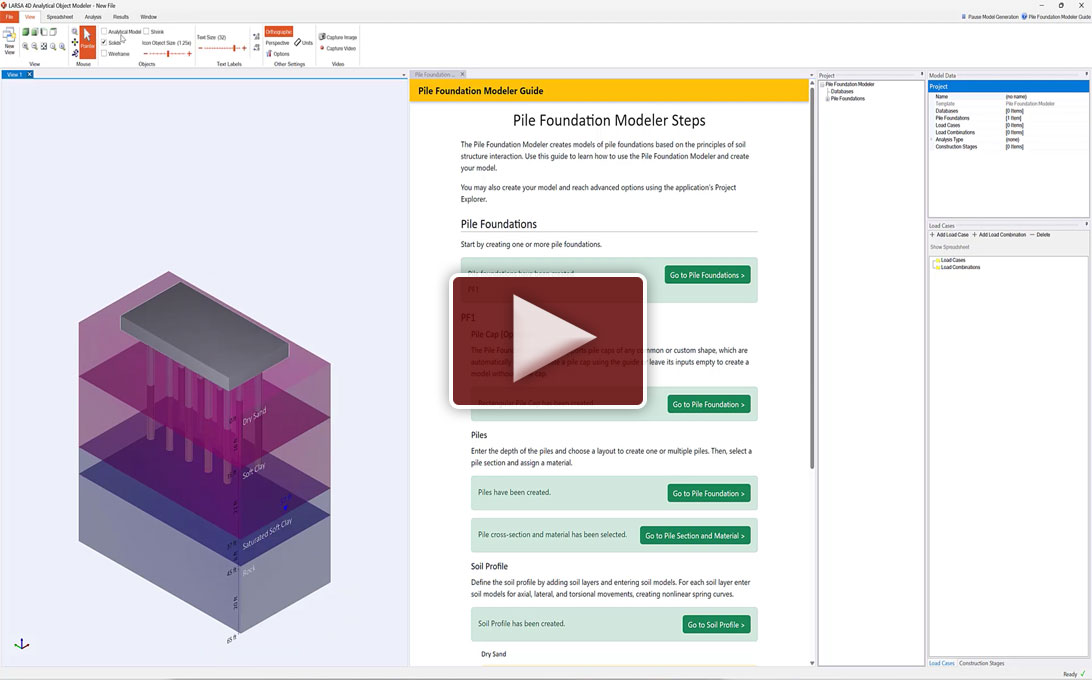Click Delete in Load Cases panel
1092x680 pixels.
tap(1040, 235)
